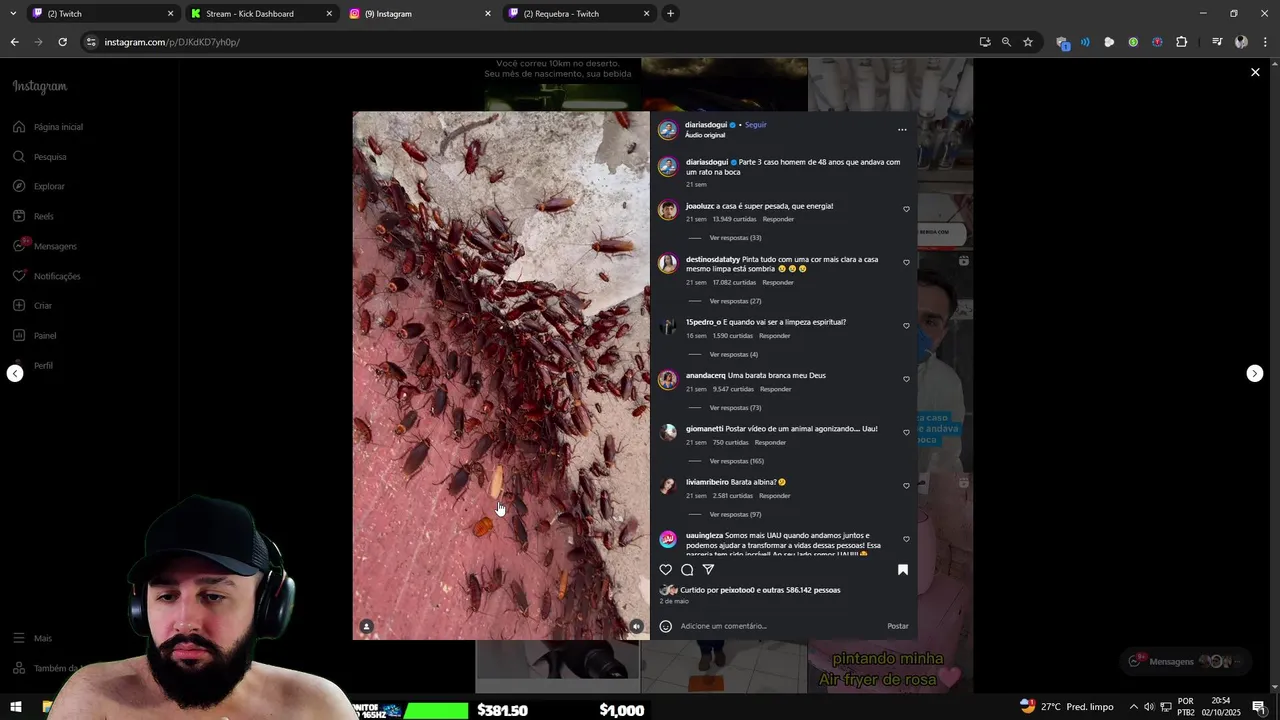
Task: Click outras 586.142 pessoas likes link
Action: [803, 590]
